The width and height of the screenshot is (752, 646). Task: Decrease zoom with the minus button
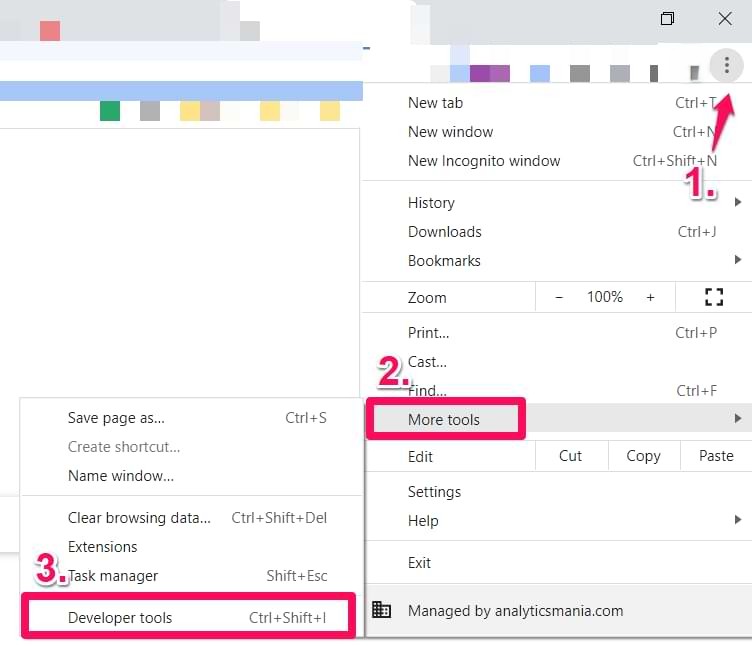[x=559, y=297]
